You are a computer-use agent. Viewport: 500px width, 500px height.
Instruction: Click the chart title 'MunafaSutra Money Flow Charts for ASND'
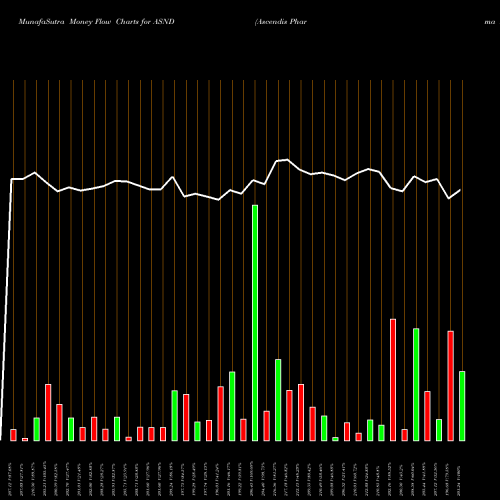click(x=96, y=22)
